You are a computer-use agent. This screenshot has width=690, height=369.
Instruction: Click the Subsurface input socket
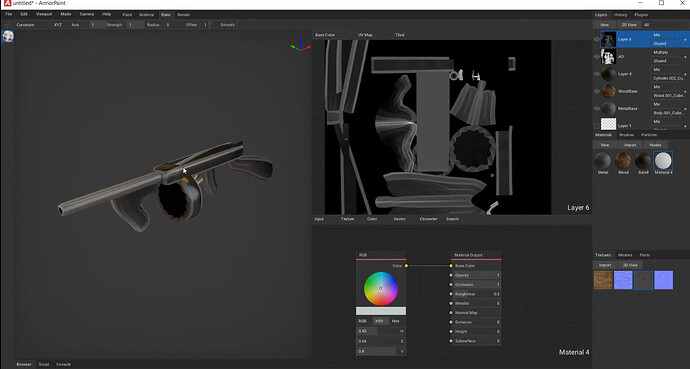click(451, 341)
